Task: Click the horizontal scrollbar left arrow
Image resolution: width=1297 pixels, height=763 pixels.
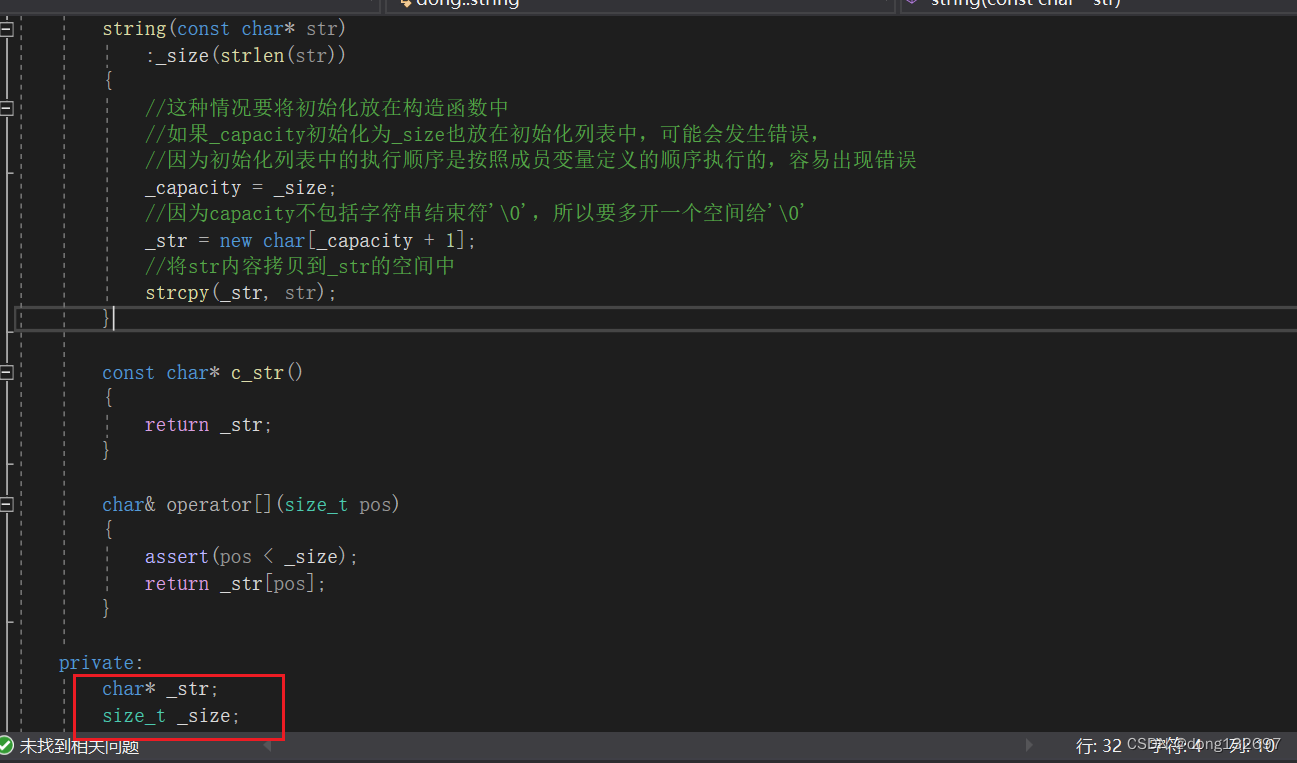Action: tap(266, 745)
